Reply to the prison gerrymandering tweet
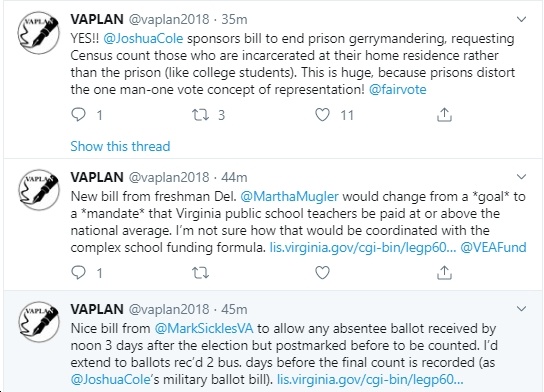Screen dimensions: 544x392 [78, 115]
